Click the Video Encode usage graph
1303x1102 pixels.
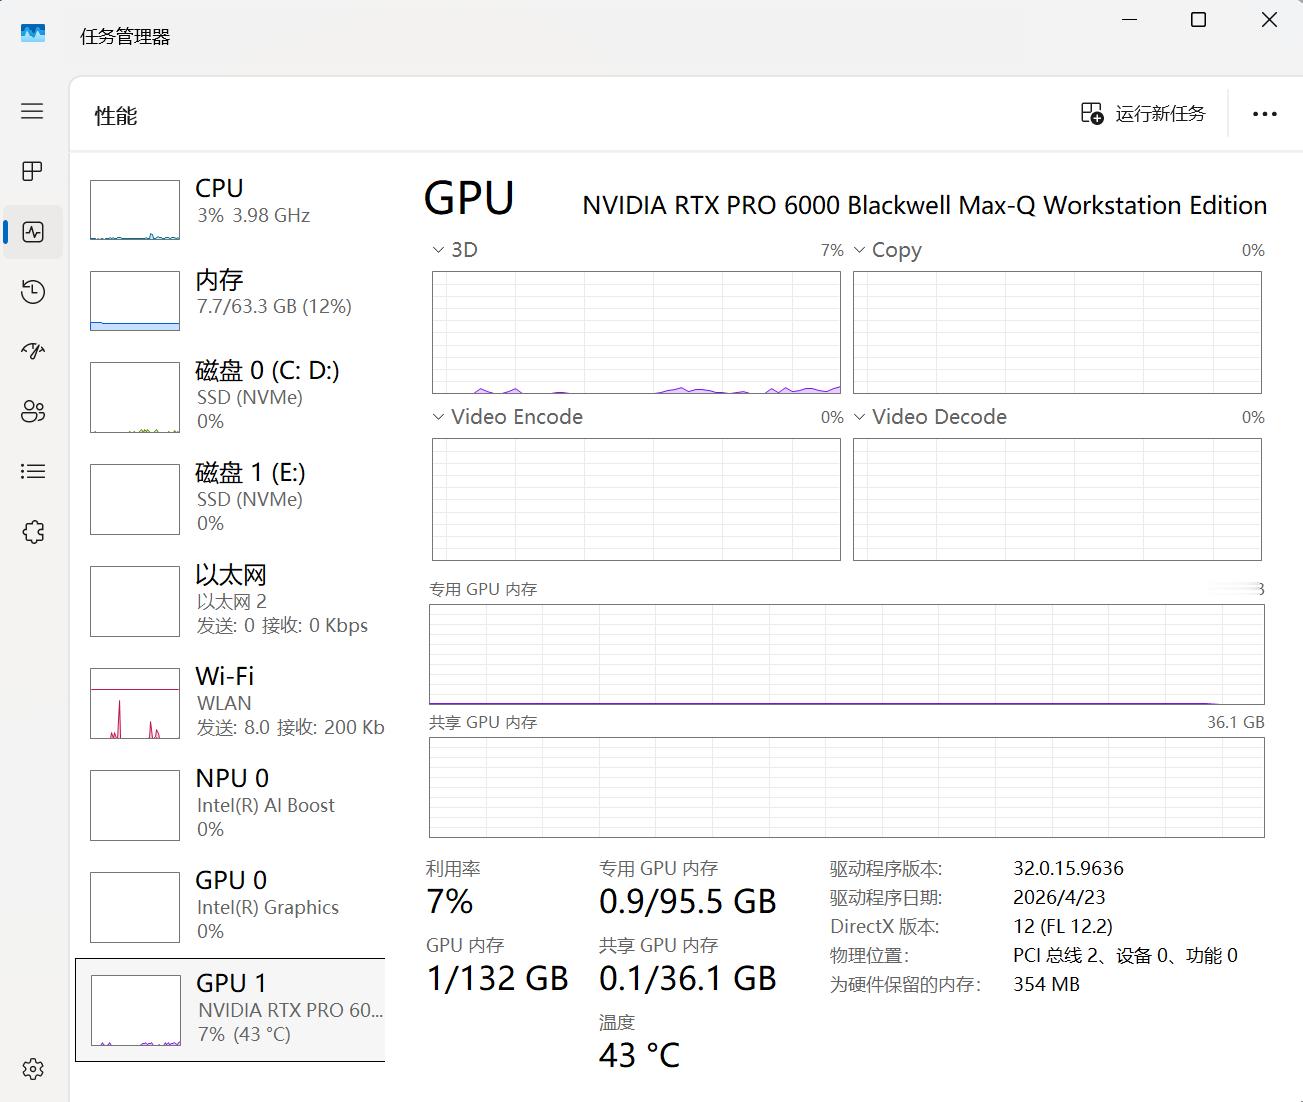click(636, 499)
